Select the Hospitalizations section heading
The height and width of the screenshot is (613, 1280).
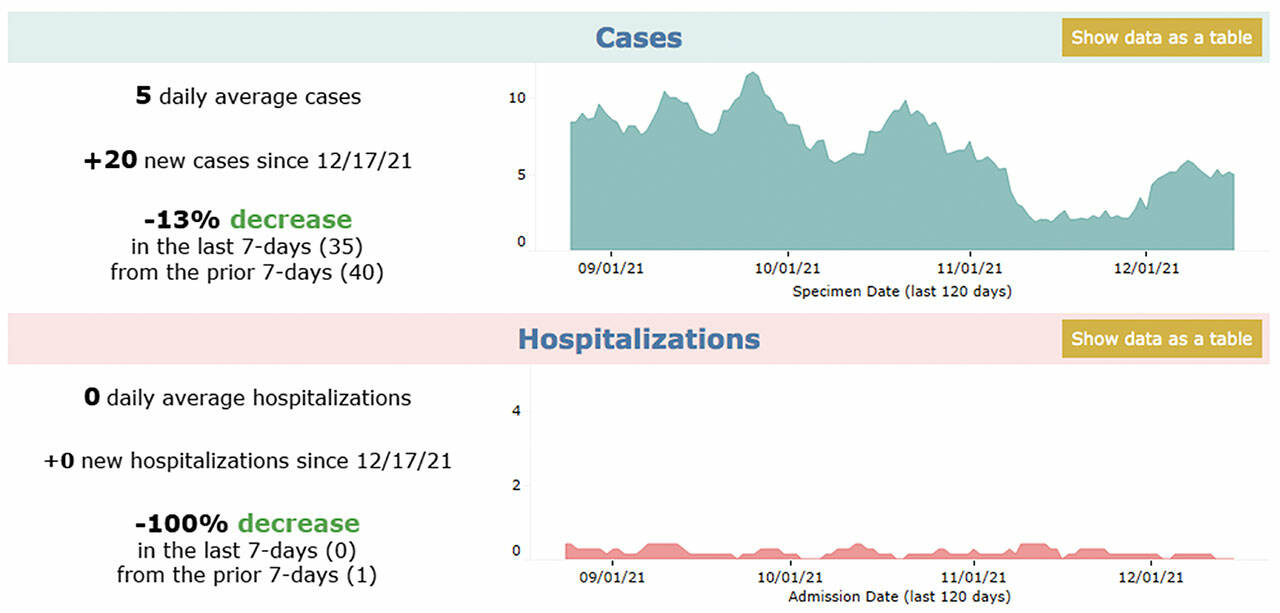click(638, 339)
